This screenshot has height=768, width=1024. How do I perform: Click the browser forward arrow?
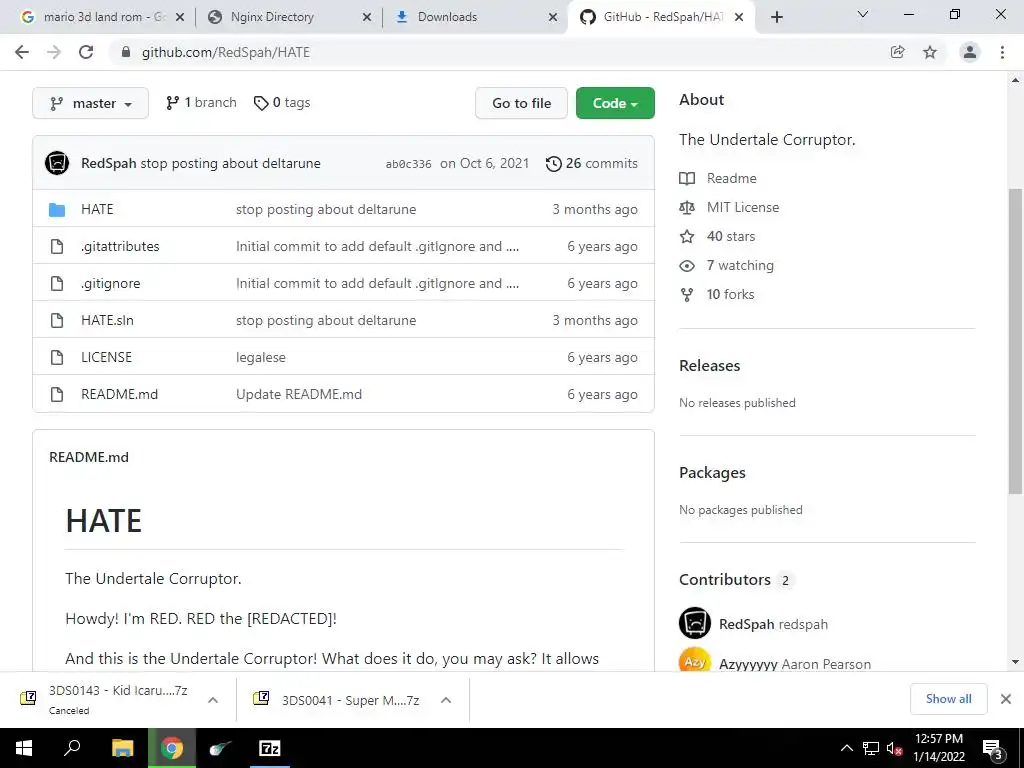pyautogui.click(x=54, y=52)
